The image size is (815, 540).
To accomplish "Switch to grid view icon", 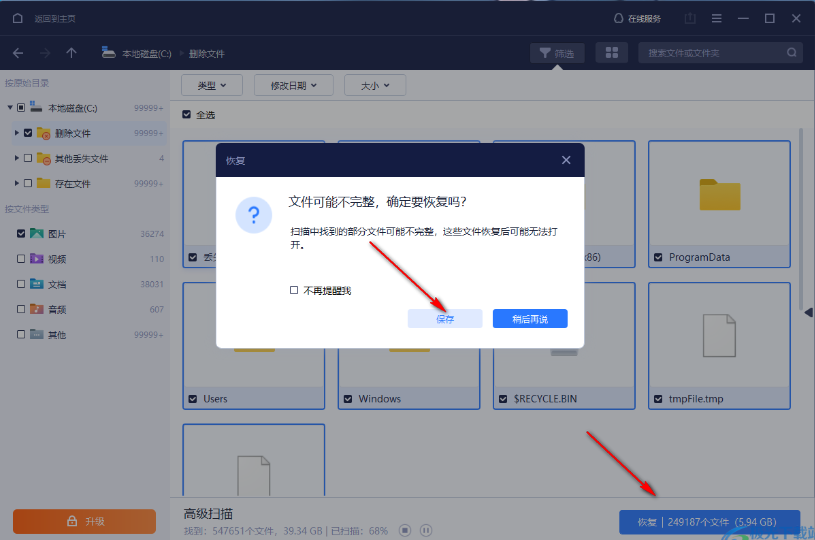I will pyautogui.click(x=612, y=52).
